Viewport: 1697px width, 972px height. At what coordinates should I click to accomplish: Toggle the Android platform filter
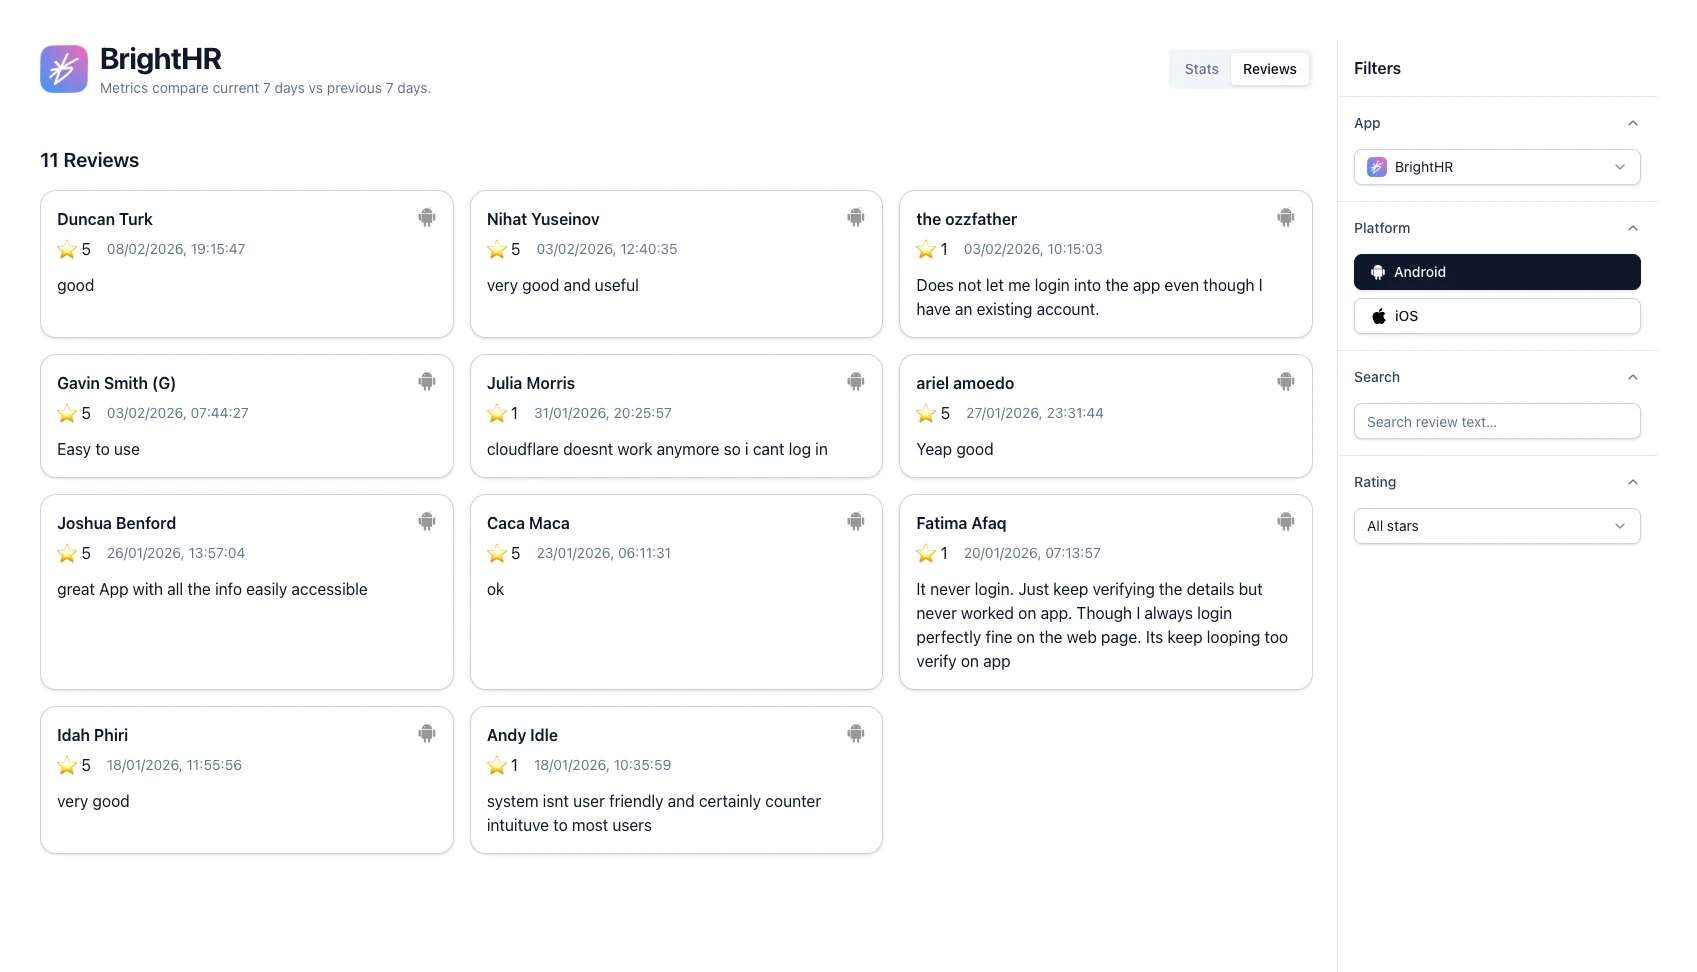[x=1496, y=272]
